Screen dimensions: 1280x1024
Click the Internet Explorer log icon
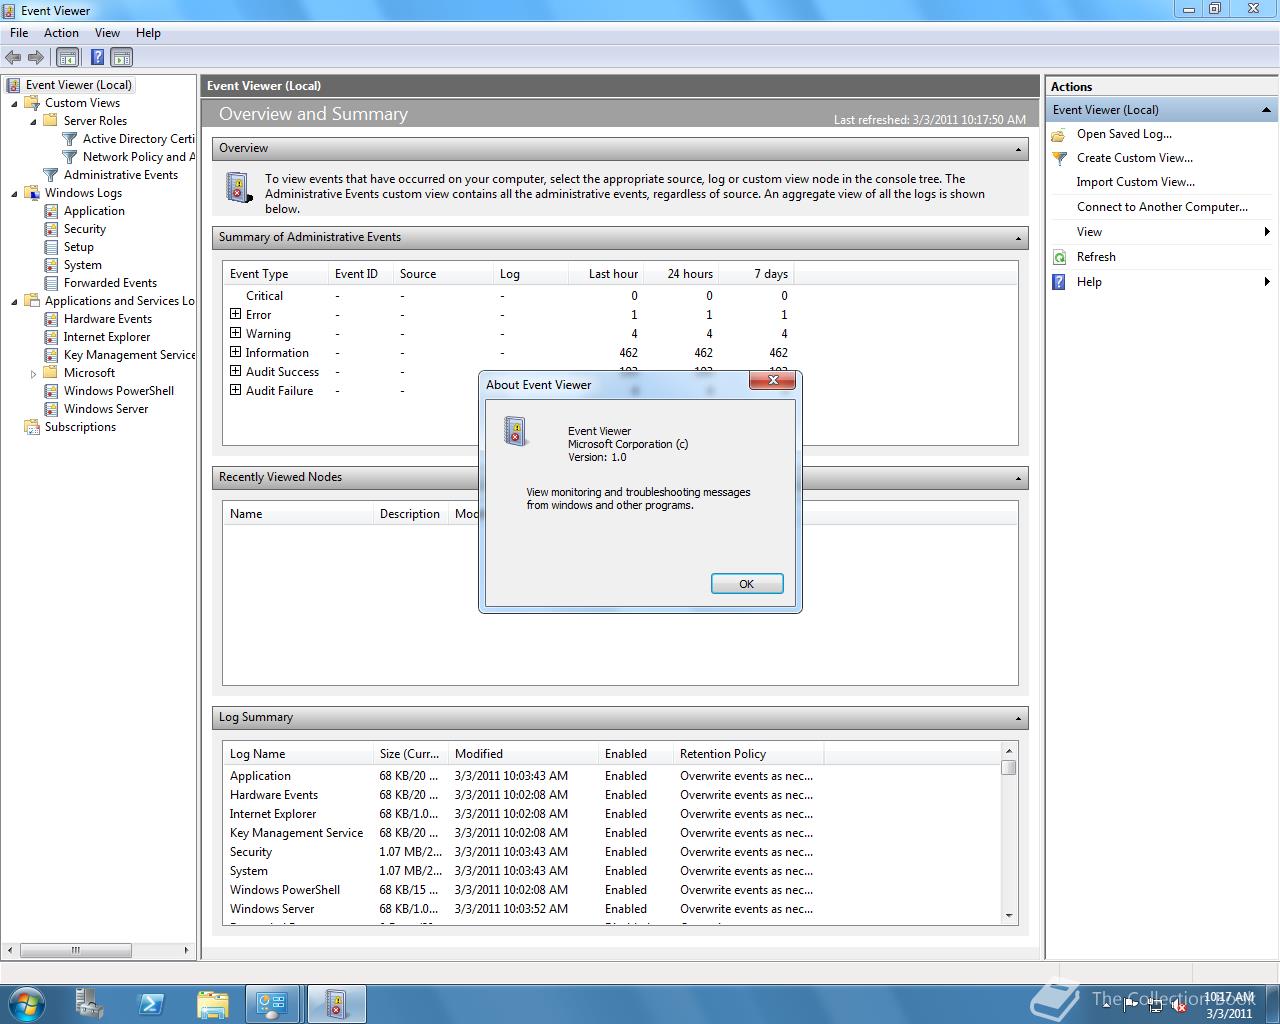(51, 337)
